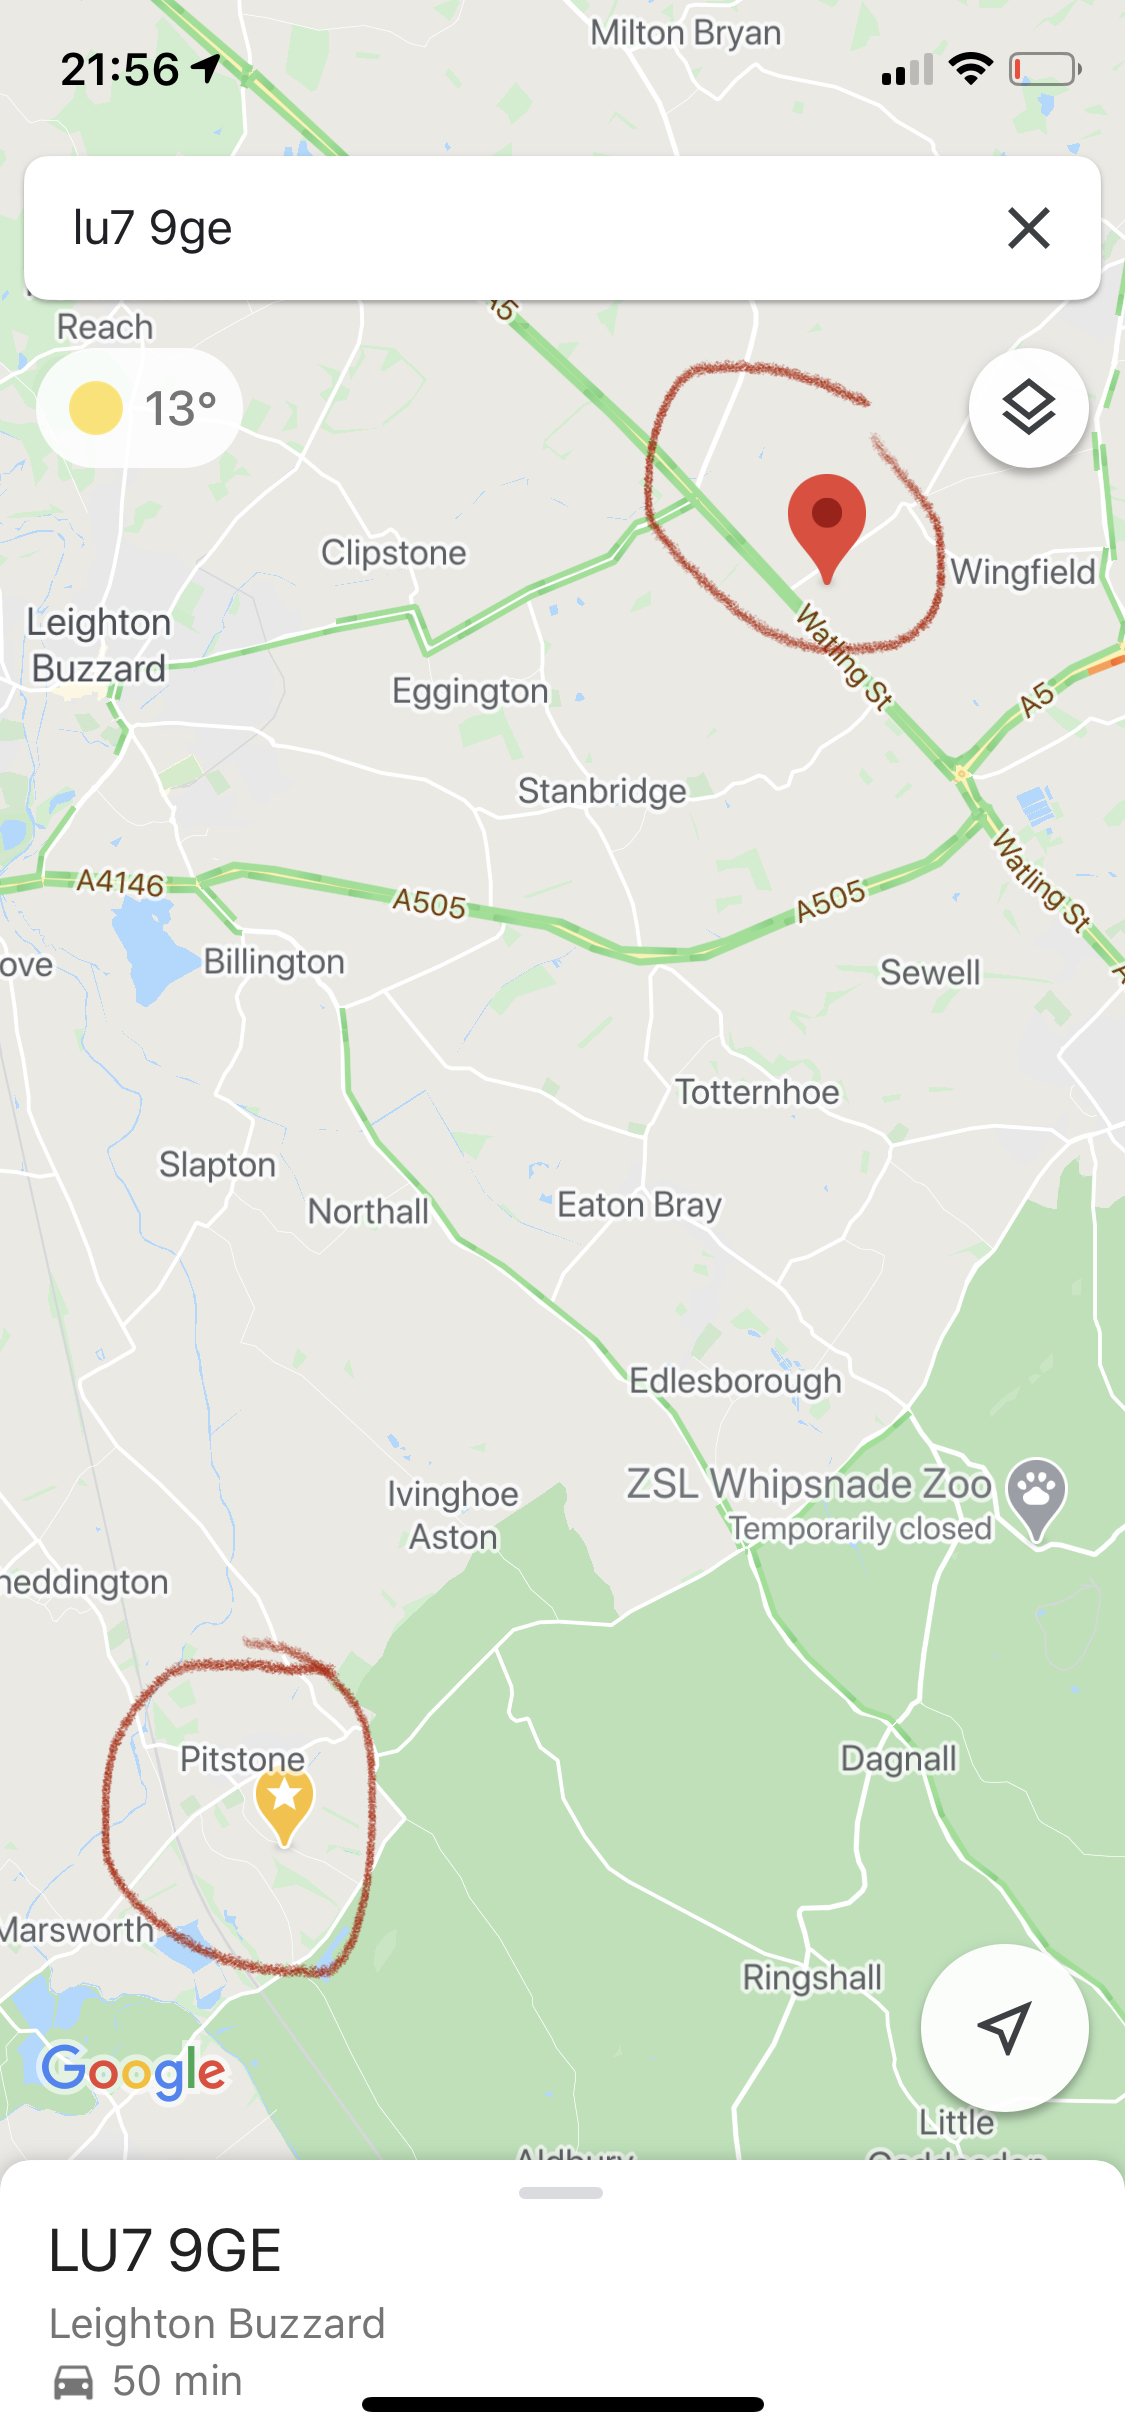The width and height of the screenshot is (1125, 2436).
Task: Select the ZSL Whipsnade Zoo text label
Action: 809,1484
